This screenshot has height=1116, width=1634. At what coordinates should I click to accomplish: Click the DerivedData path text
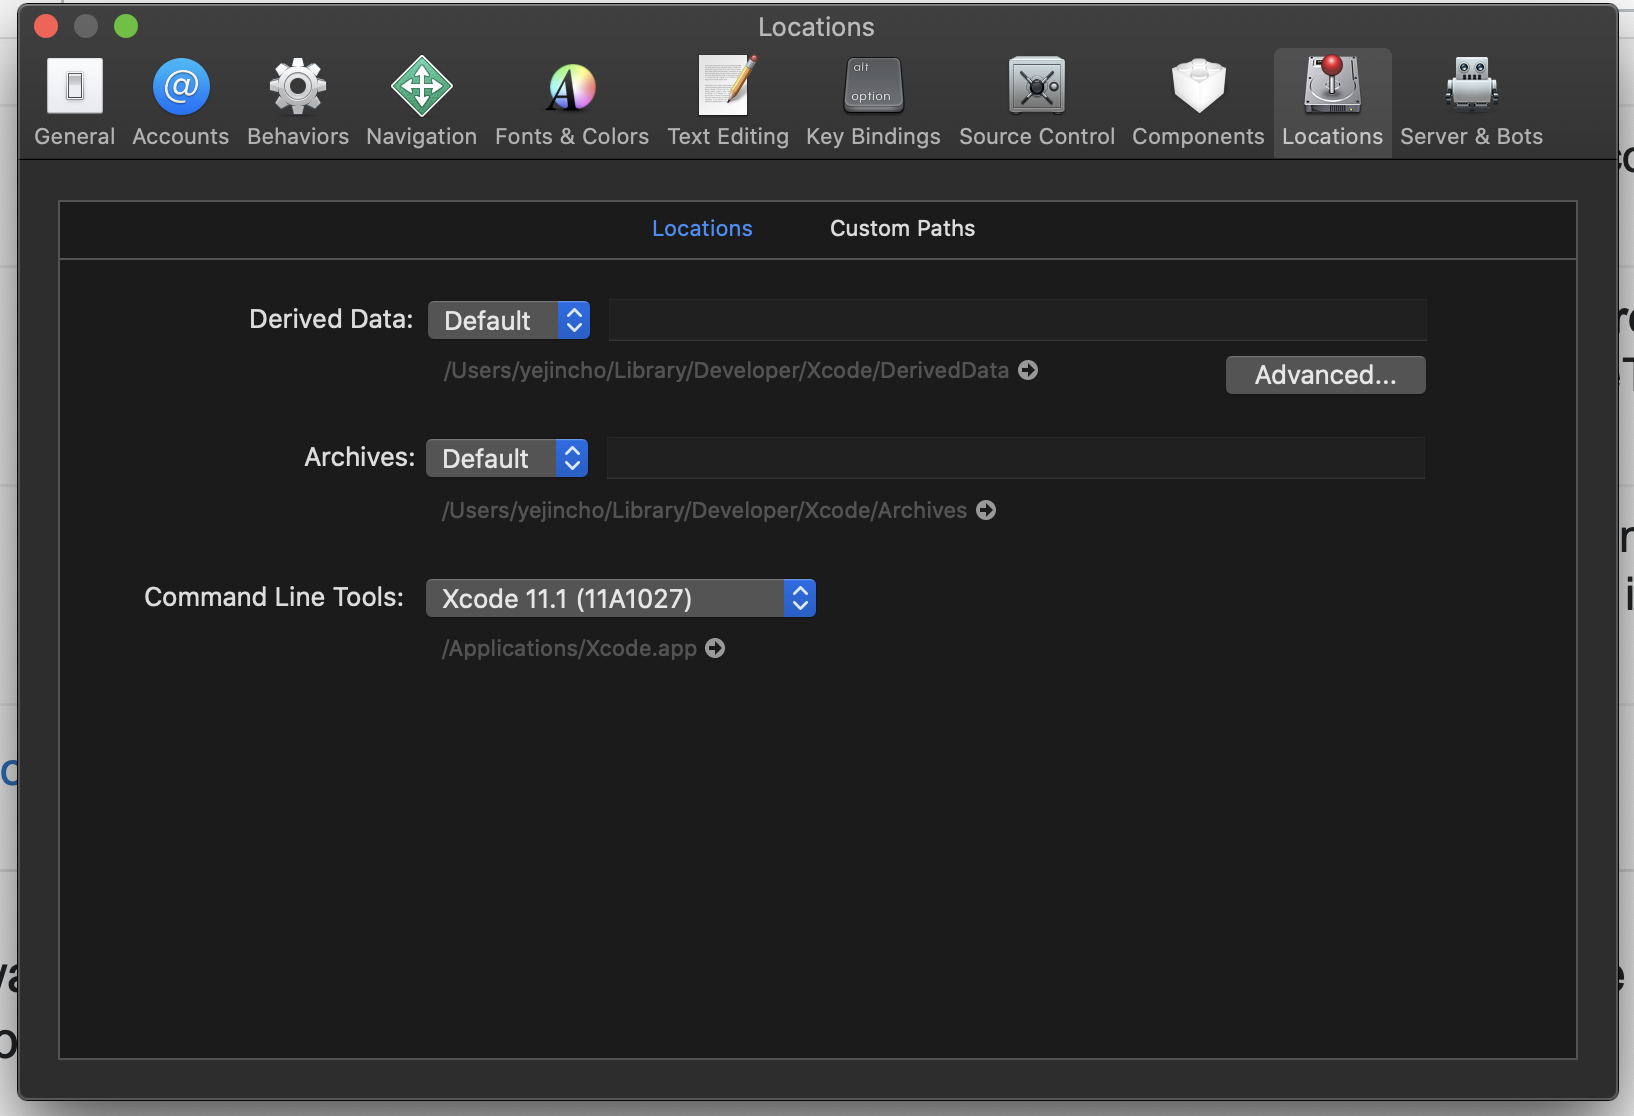(x=726, y=370)
